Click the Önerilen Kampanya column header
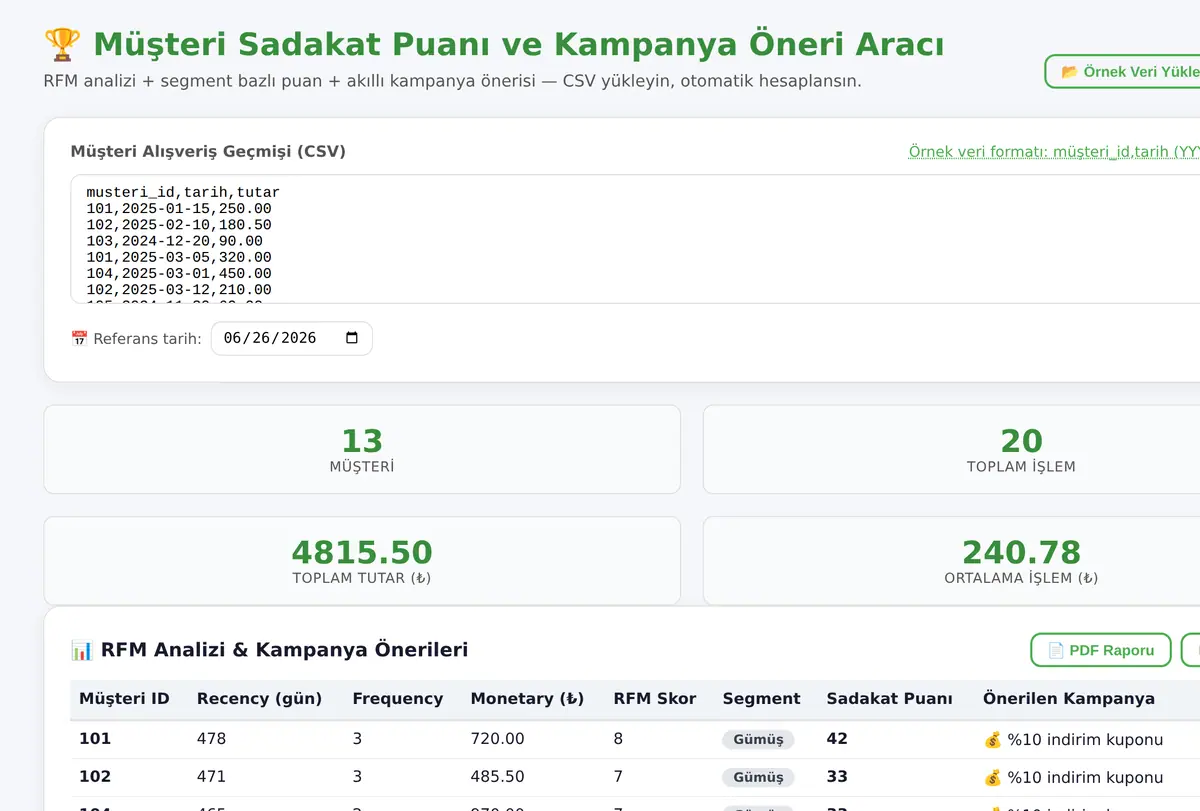Image resolution: width=1200 pixels, height=811 pixels. [x=1069, y=699]
